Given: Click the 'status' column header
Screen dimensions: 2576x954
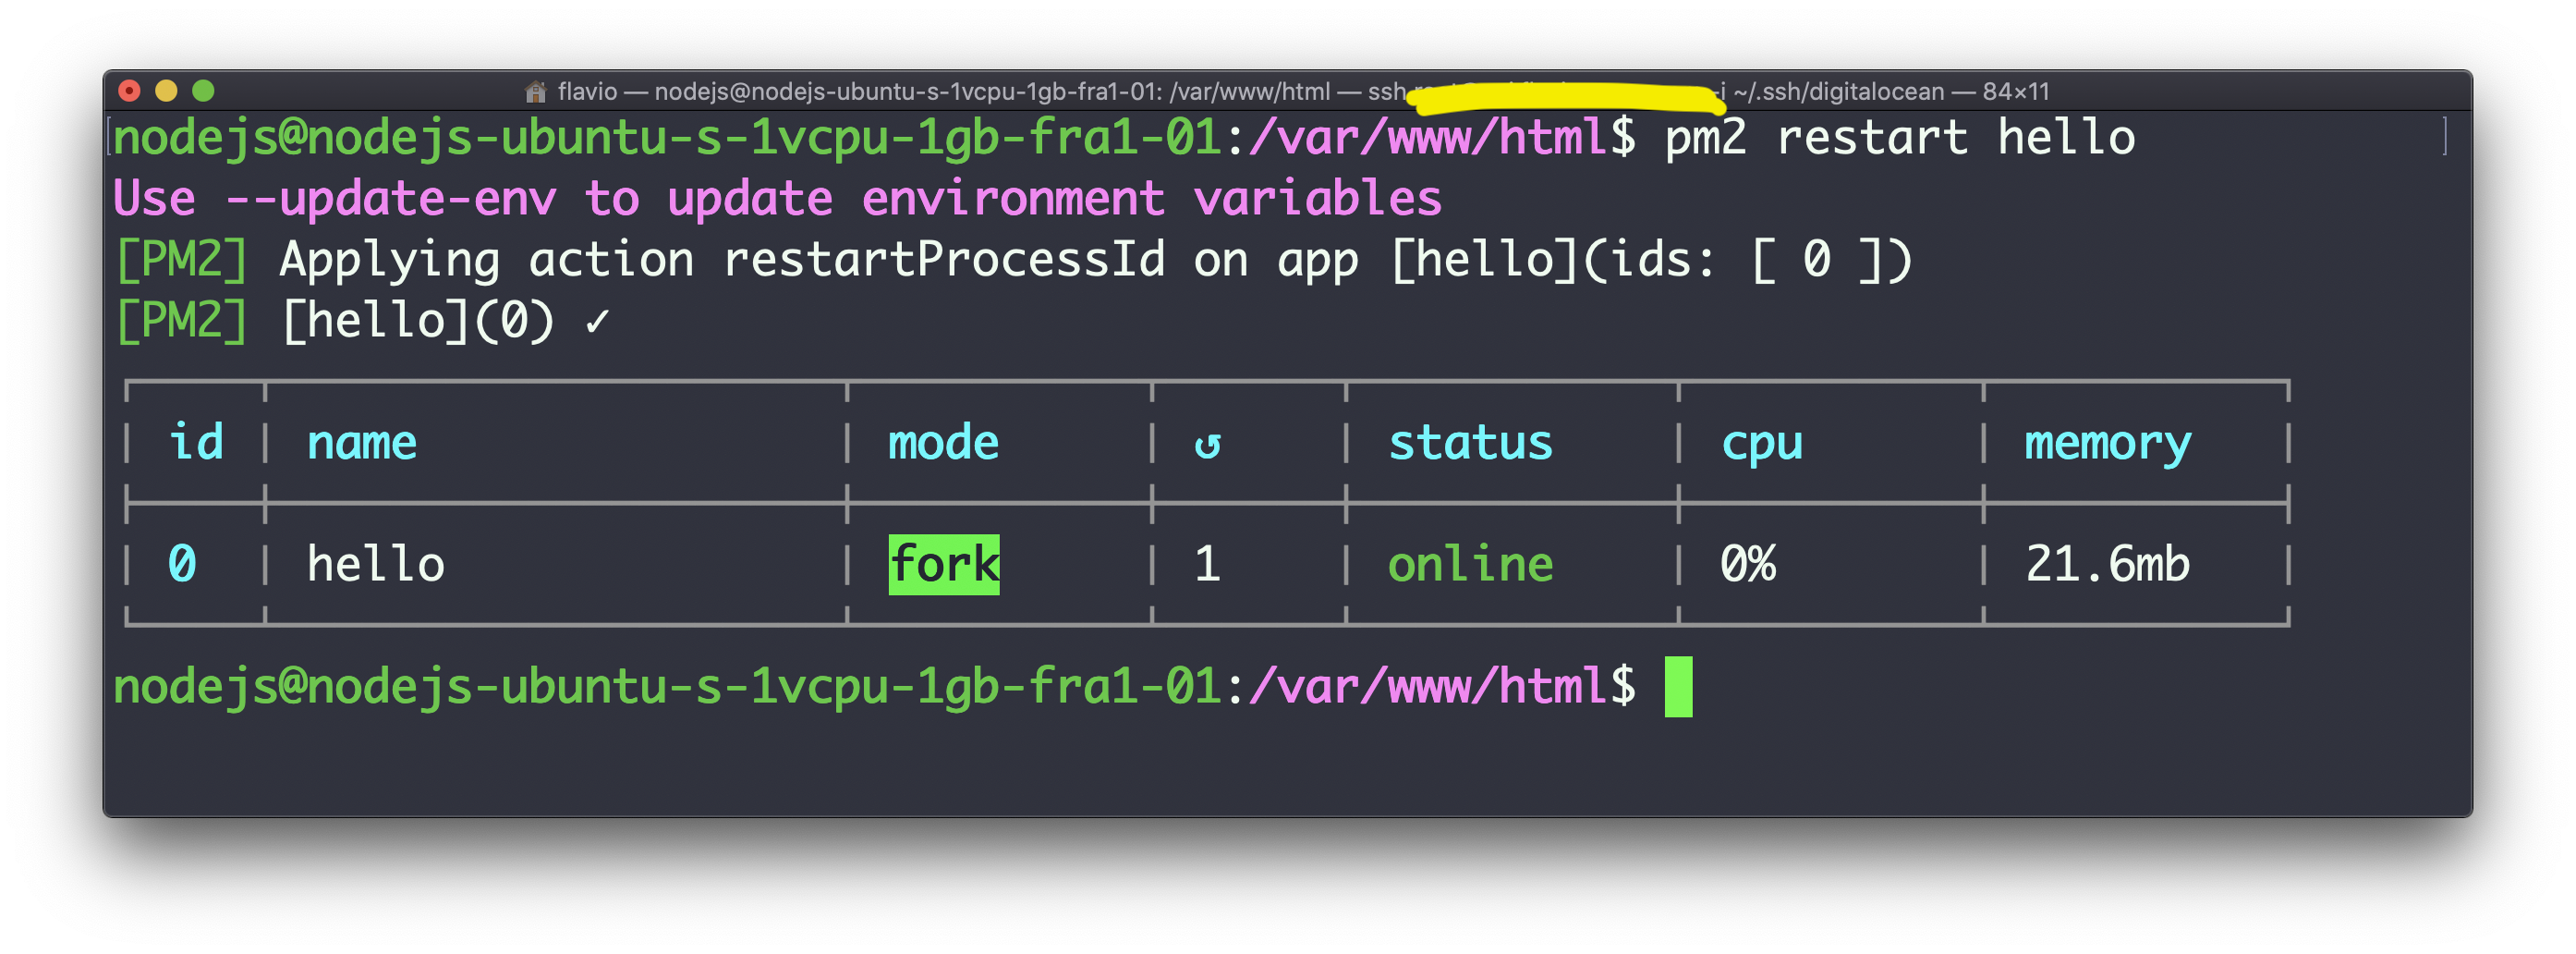Looking at the screenshot, I should tap(1470, 444).
